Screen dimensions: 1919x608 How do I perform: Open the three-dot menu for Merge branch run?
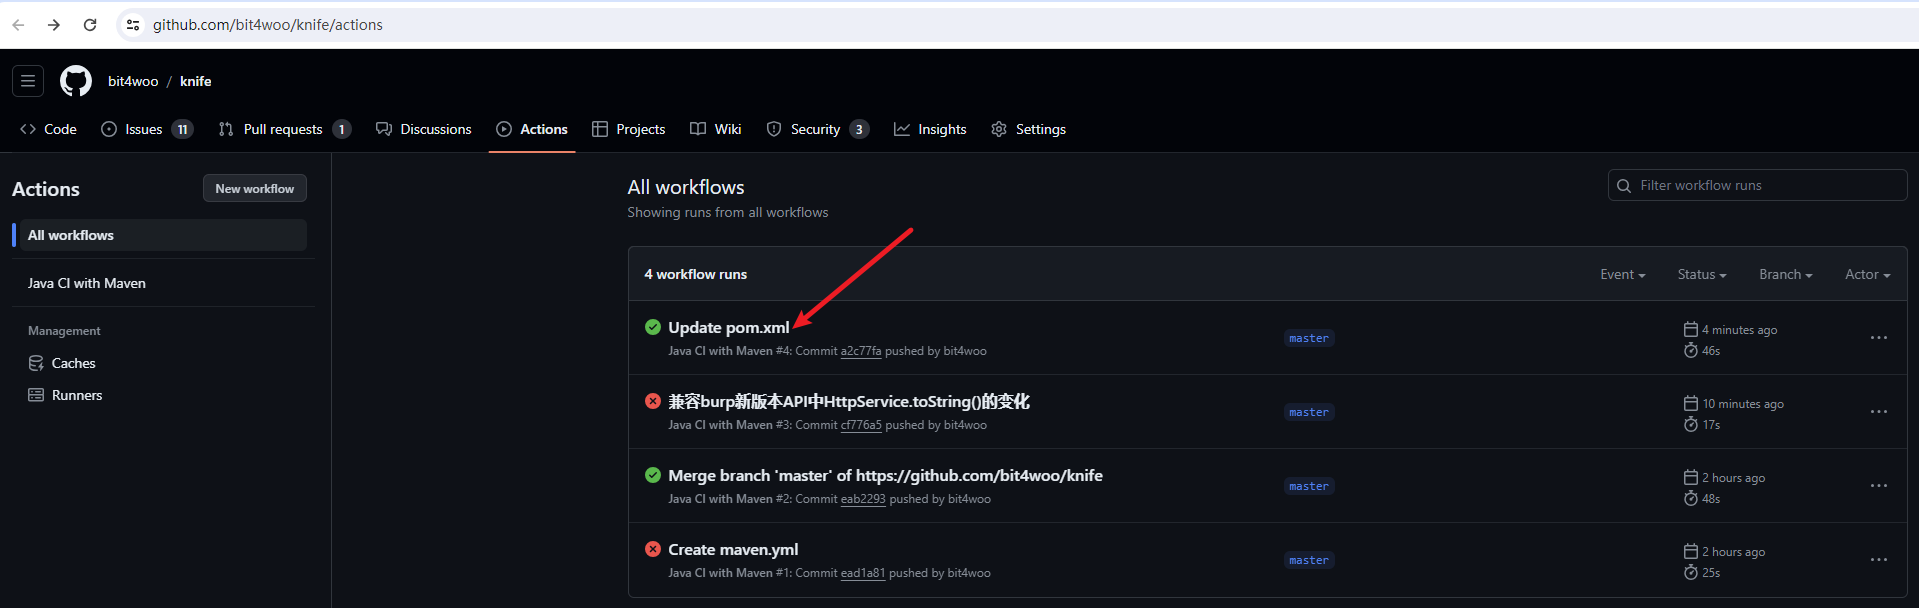coord(1879,486)
